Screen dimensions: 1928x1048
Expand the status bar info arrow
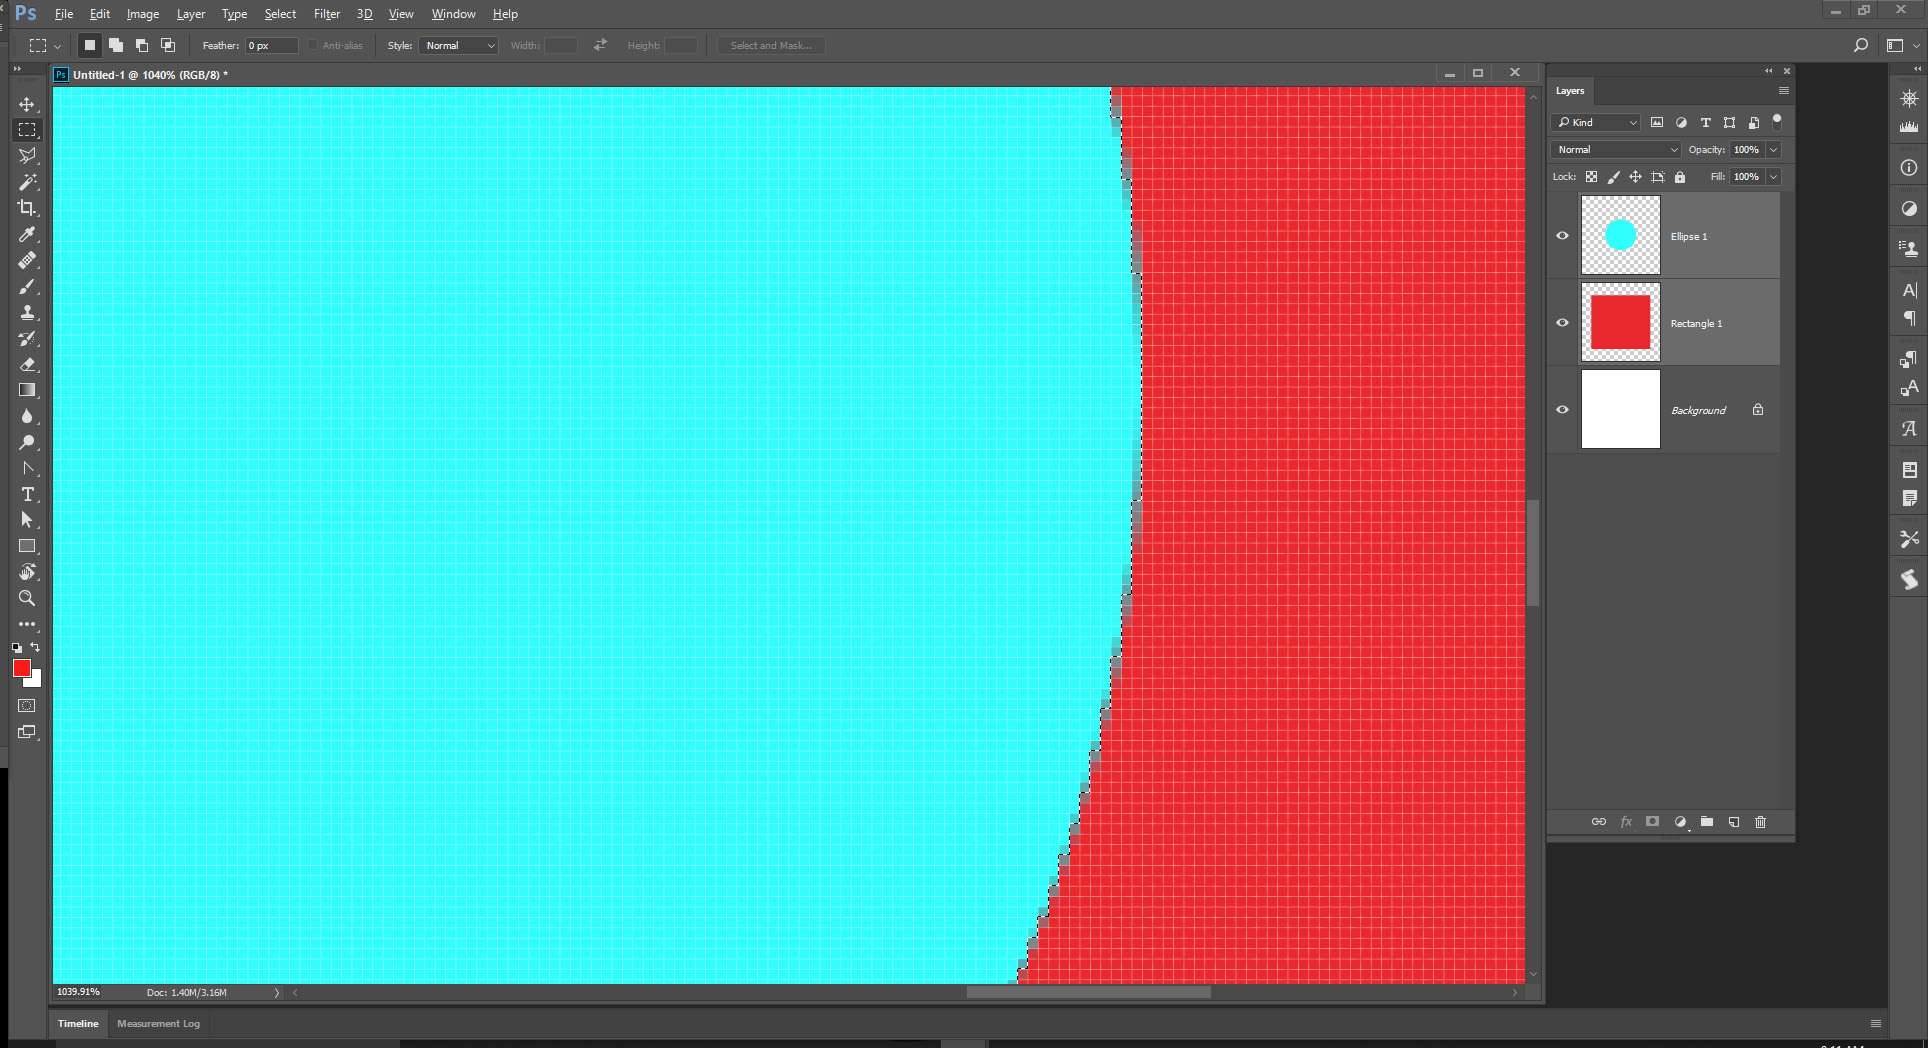tap(277, 993)
